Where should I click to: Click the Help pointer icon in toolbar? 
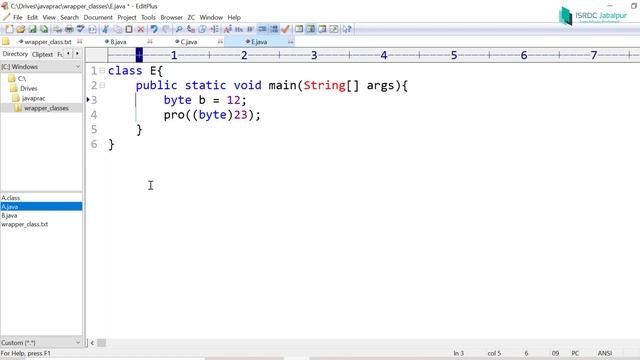[x=347, y=29]
